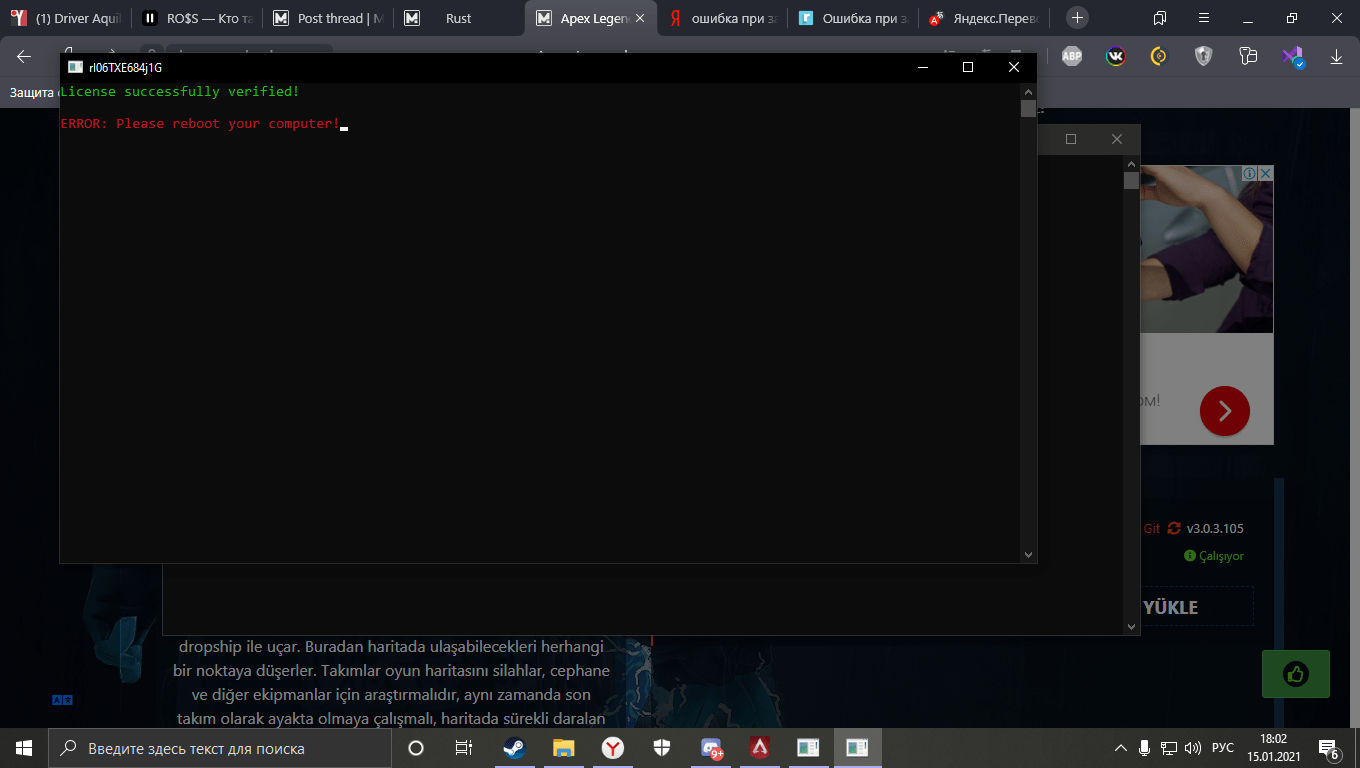Open Task View on taskbar
This screenshot has width=1360, height=768.
pos(464,748)
